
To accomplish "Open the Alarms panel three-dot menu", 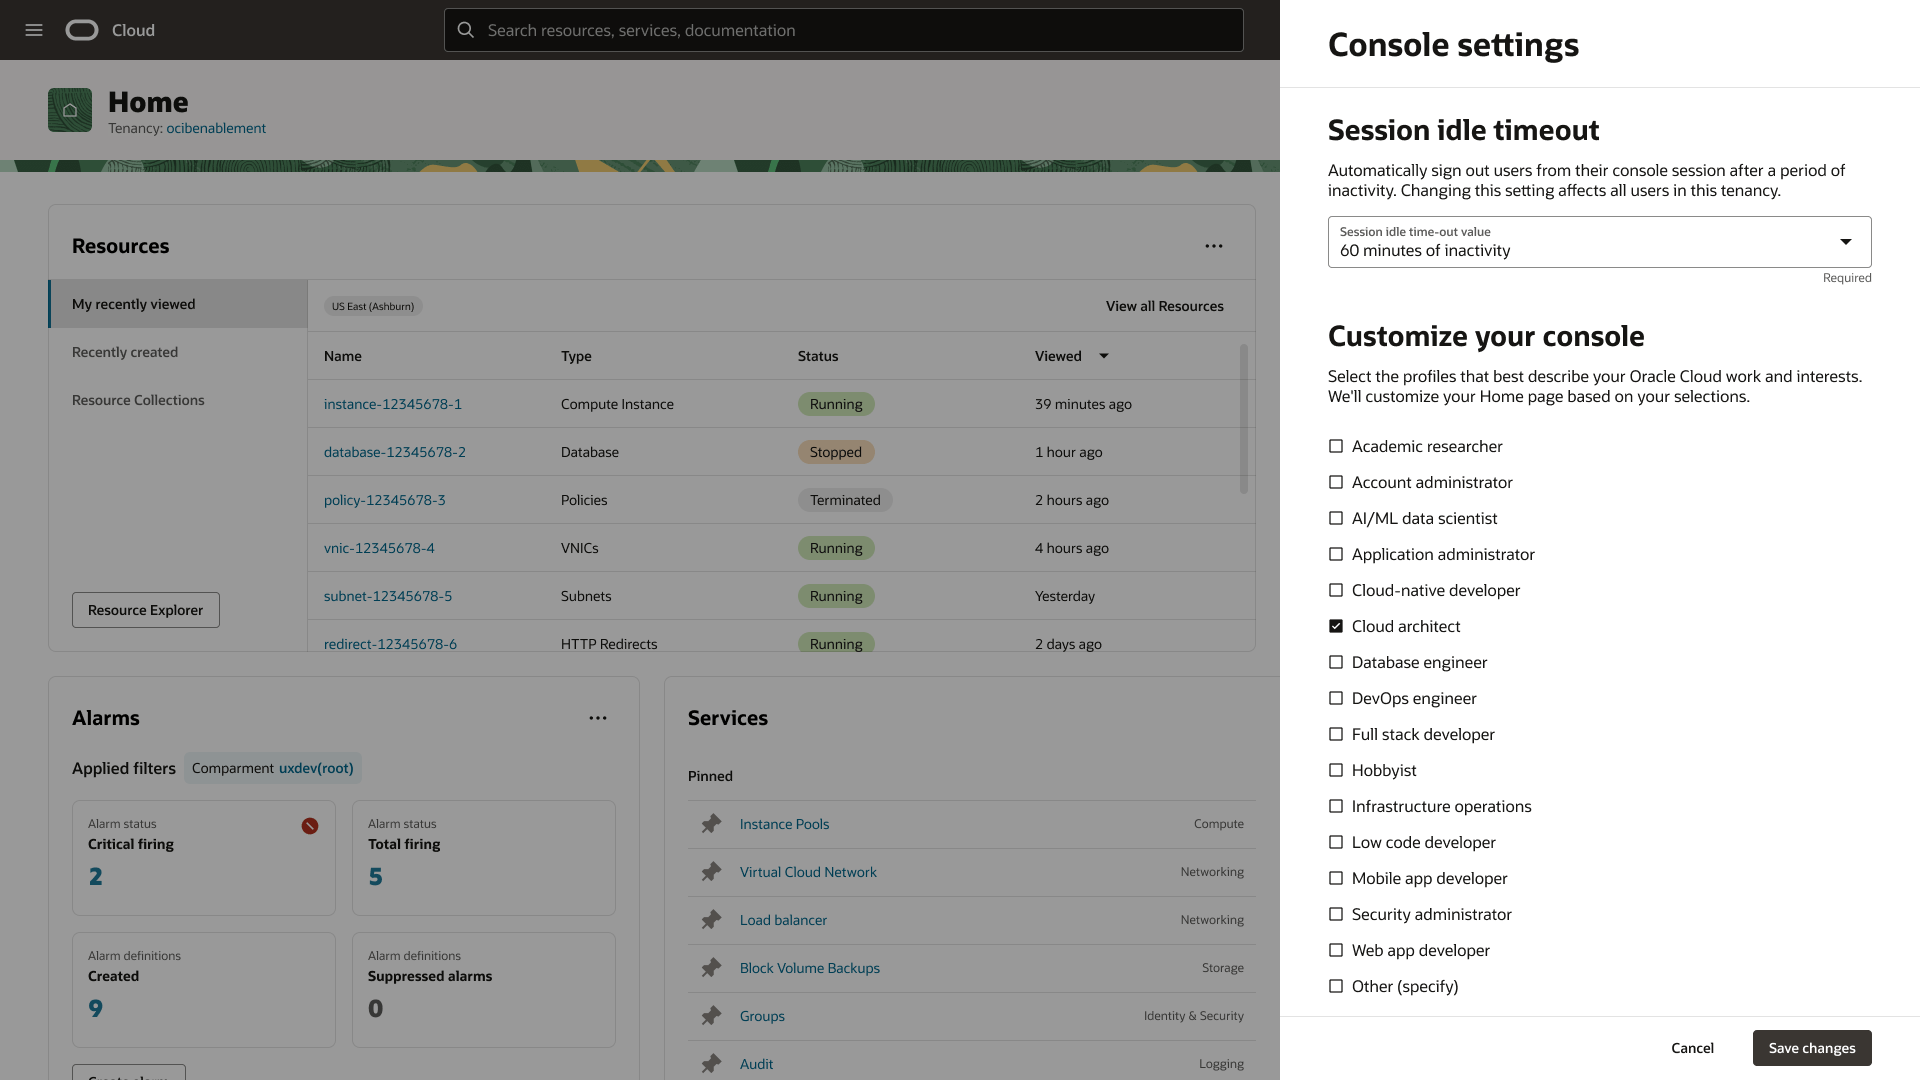I will pyautogui.click(x=597, y=718).
